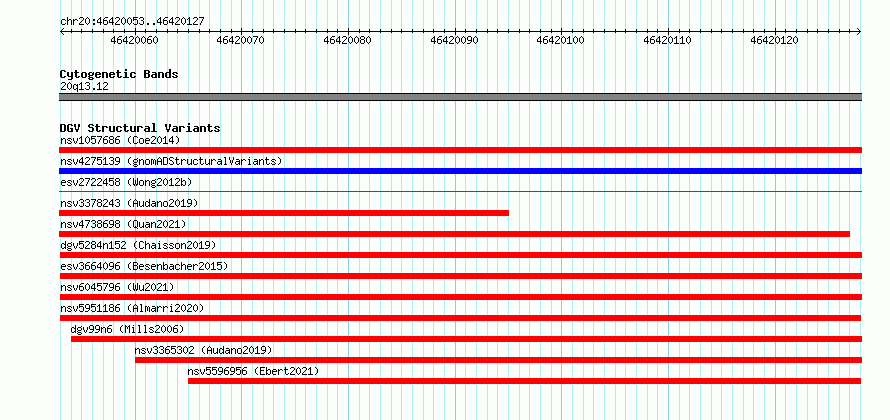Open nsv3378243 (Audano2019) variant label

[129, 203]
